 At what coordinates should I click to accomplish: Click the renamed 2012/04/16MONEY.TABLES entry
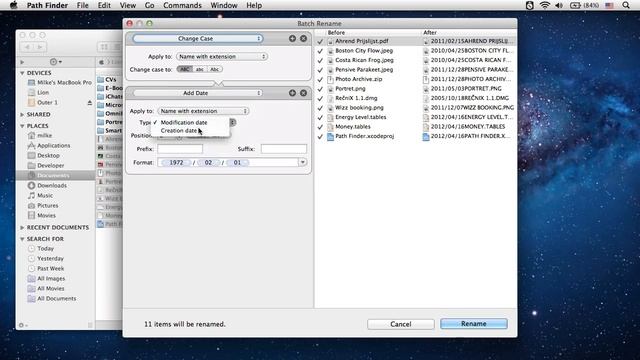pos(468,127)
